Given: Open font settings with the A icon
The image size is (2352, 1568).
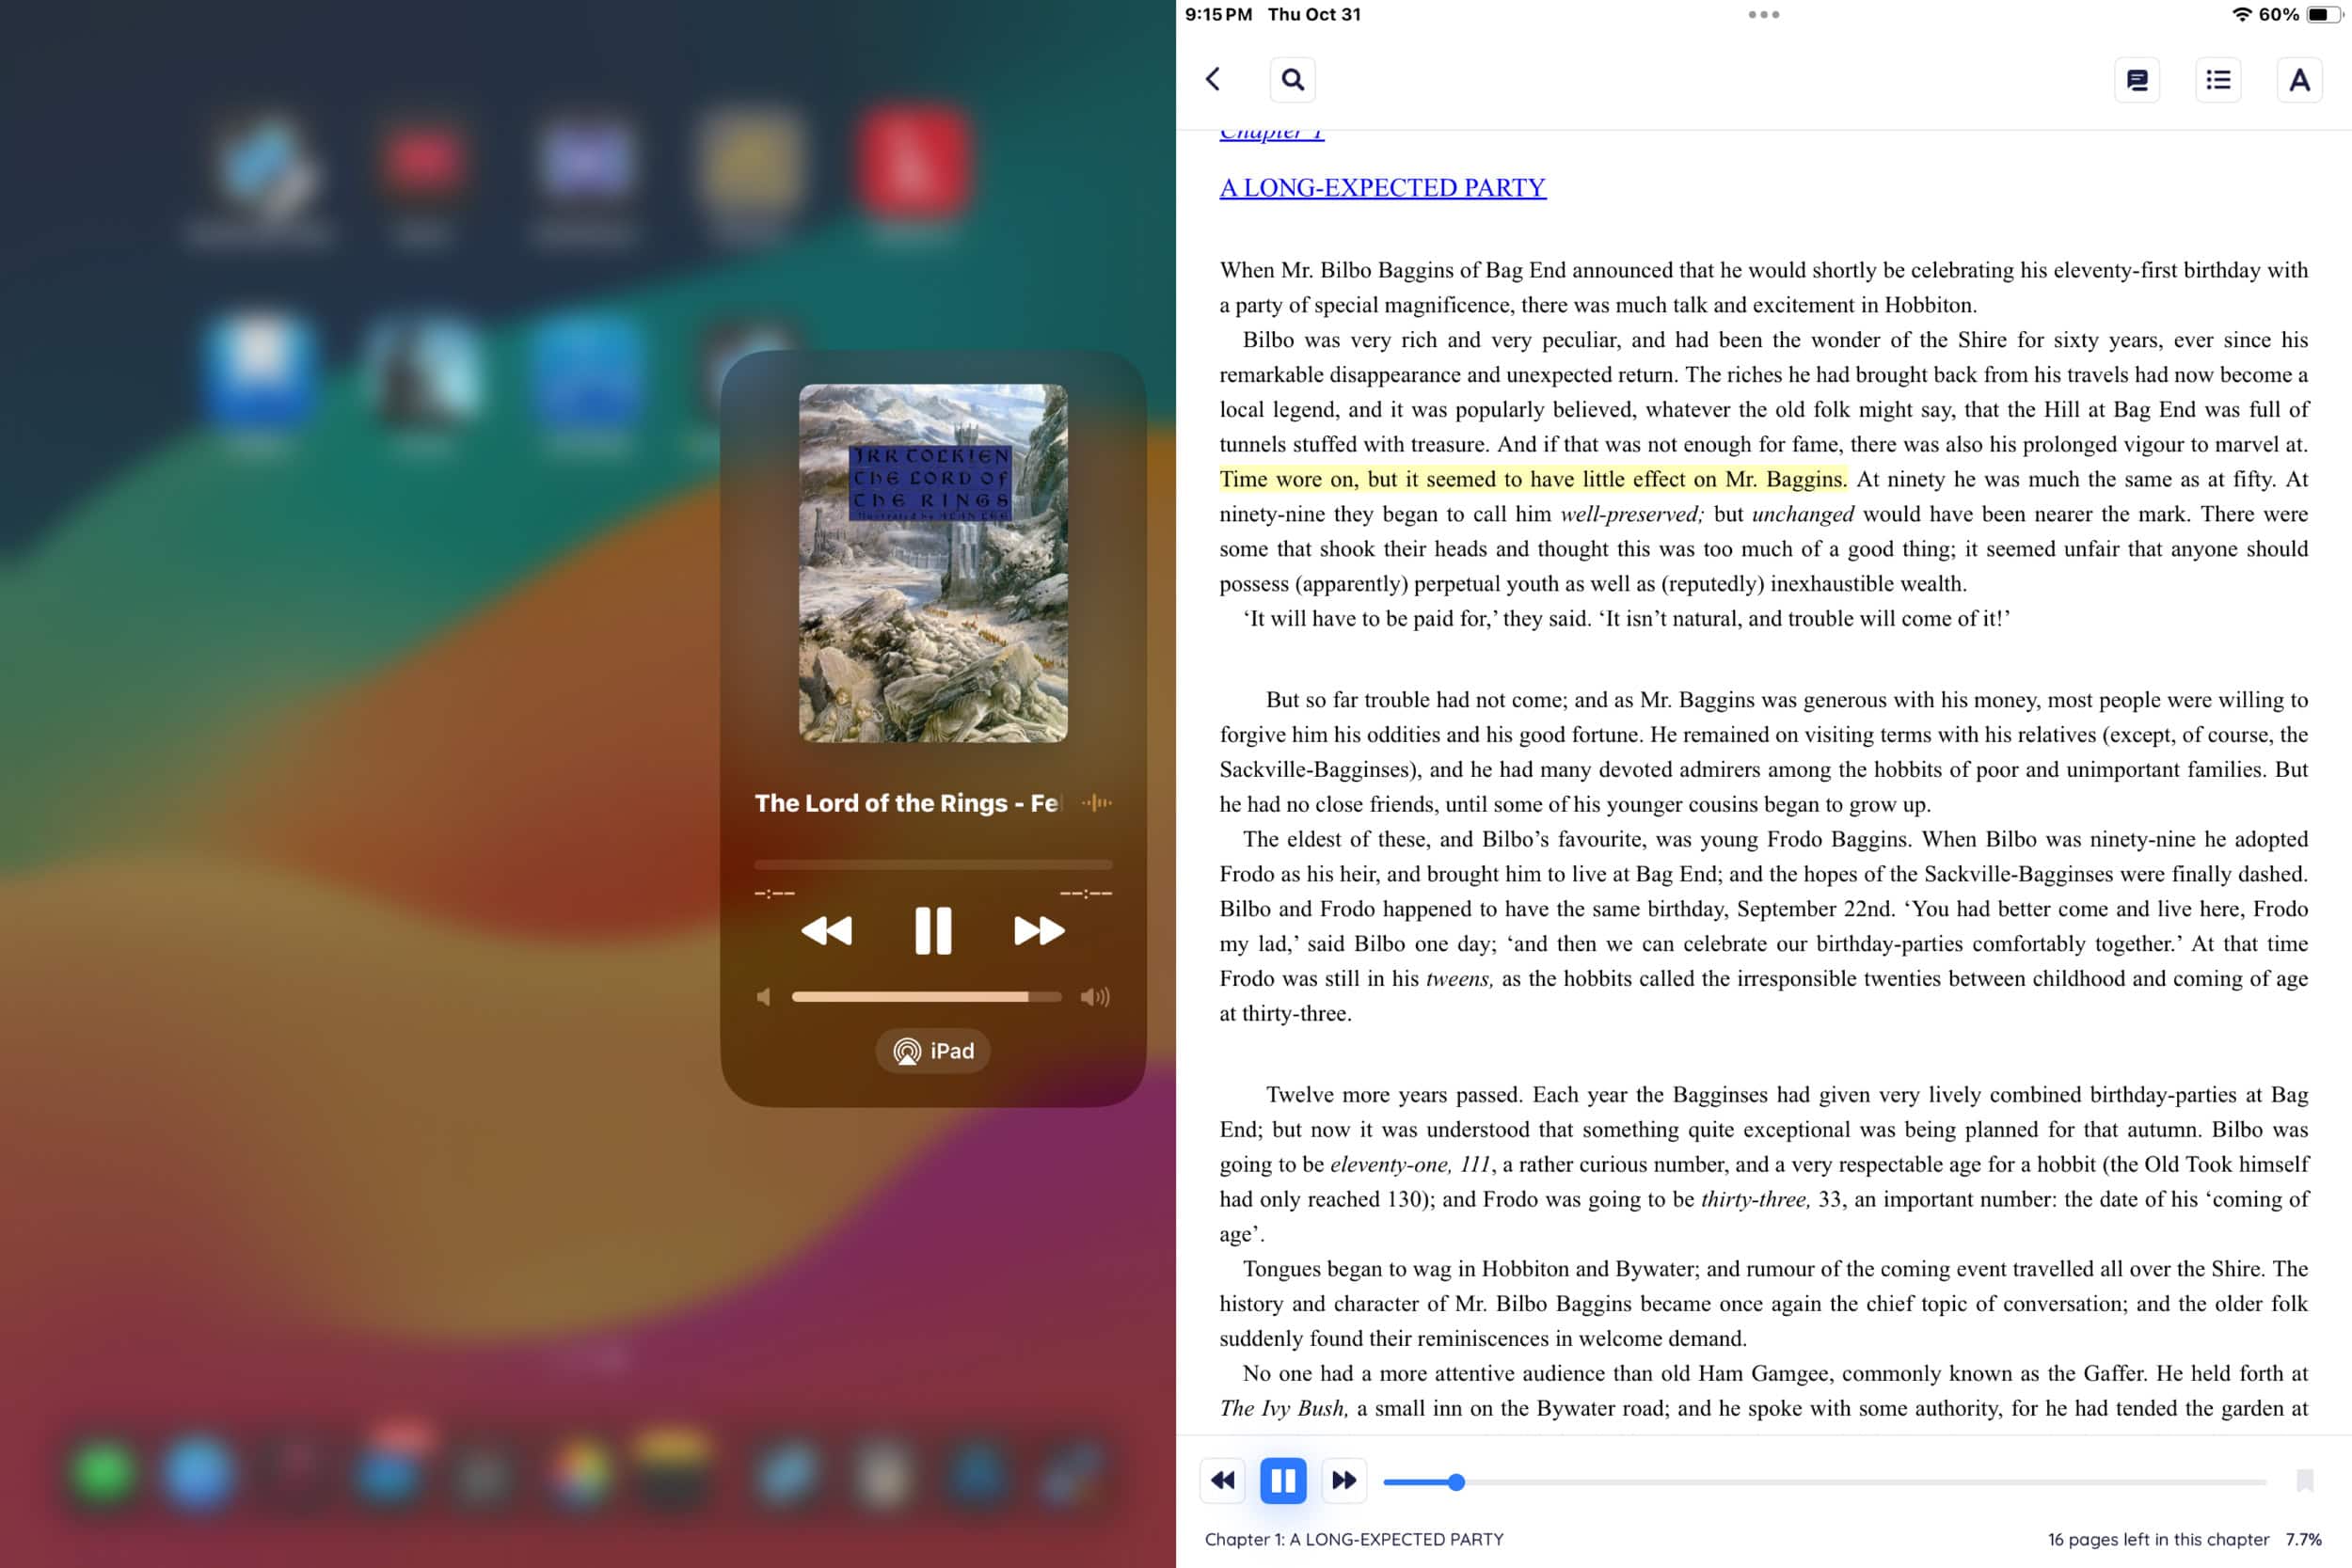Looking at the screenshot, I should tap(2299, 80).
